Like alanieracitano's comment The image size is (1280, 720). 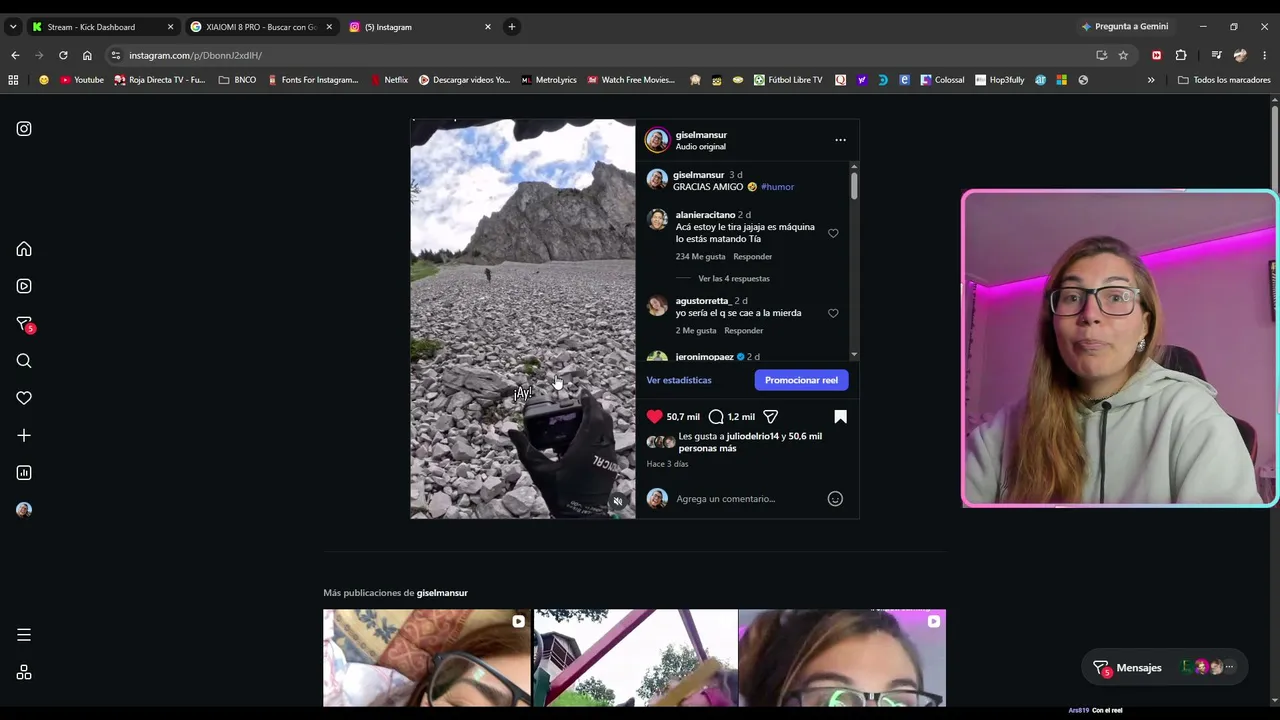coord(833,233)
